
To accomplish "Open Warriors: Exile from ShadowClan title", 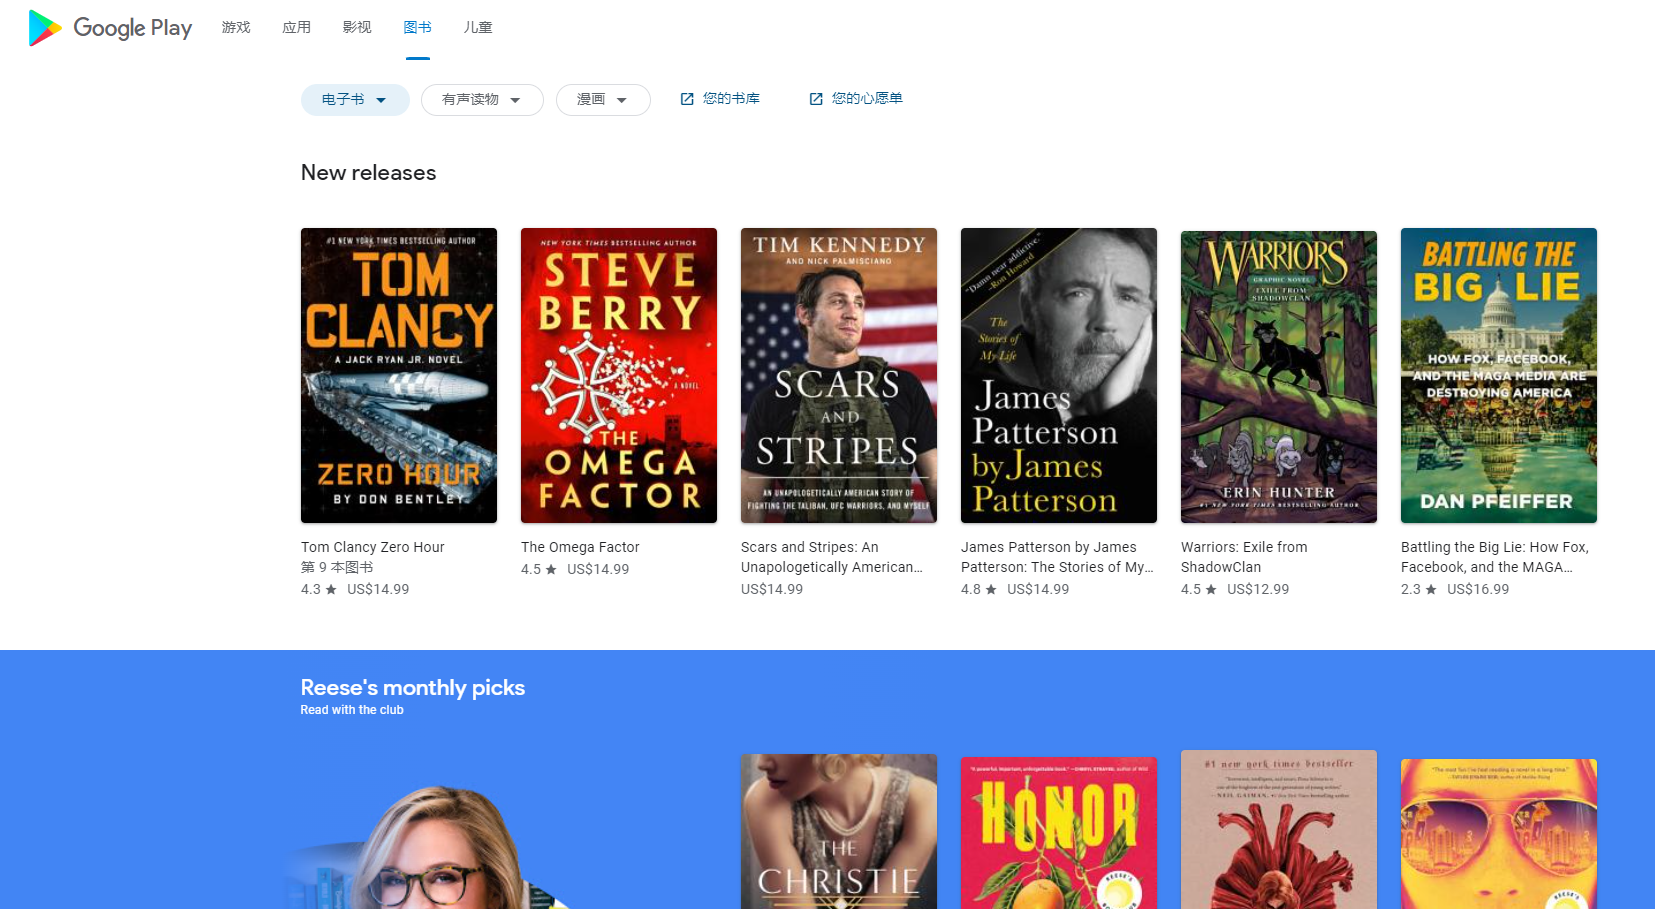I will (1244, 557).
